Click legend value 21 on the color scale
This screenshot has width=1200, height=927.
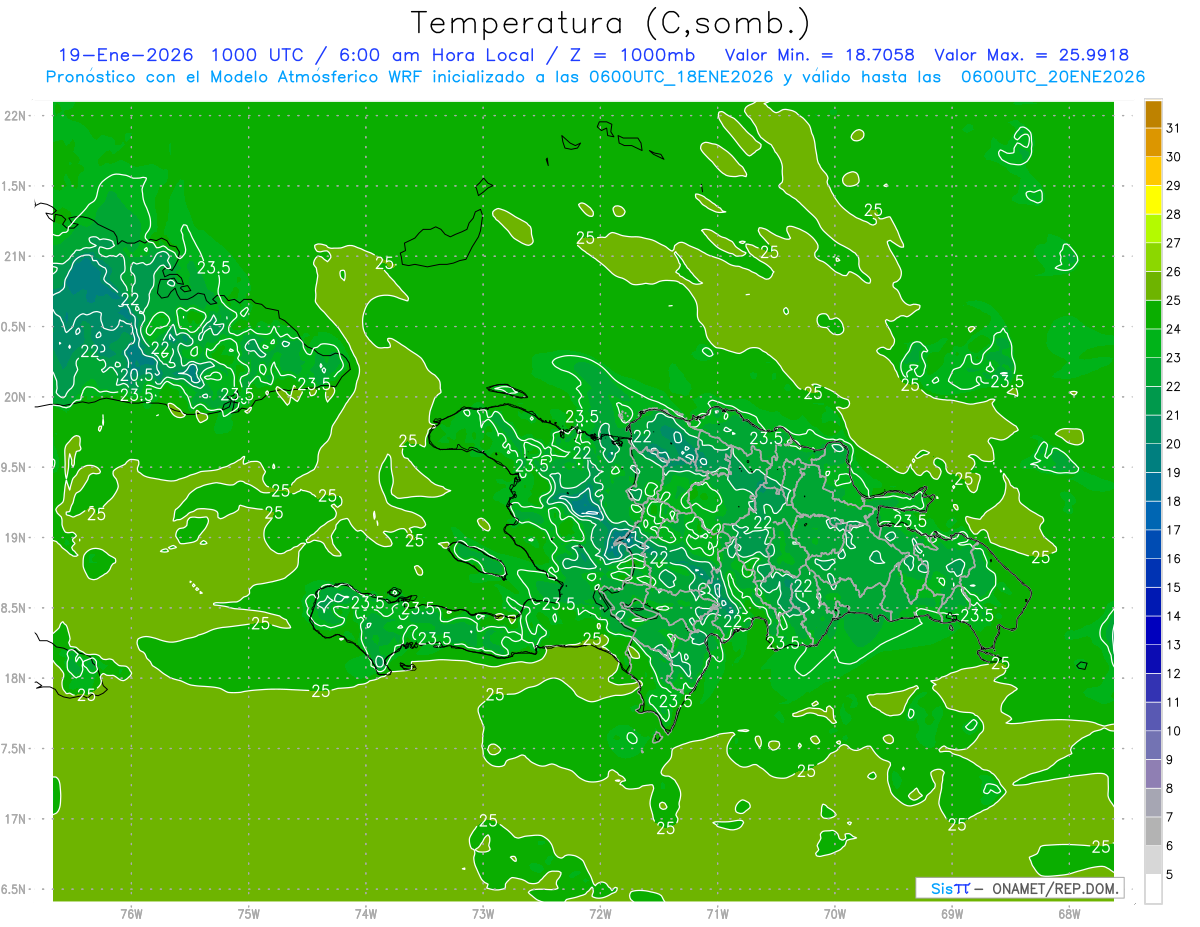pos(1174,415)
